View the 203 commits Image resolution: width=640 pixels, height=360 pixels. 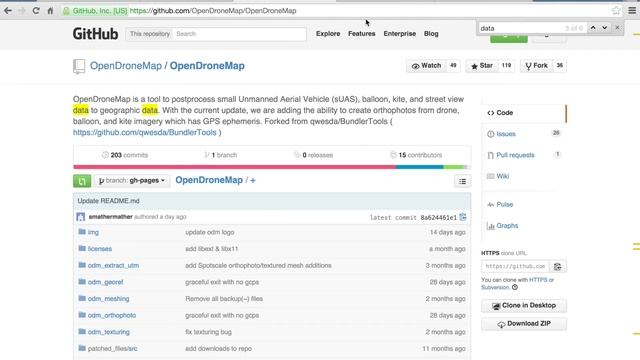tap(125, 155)
